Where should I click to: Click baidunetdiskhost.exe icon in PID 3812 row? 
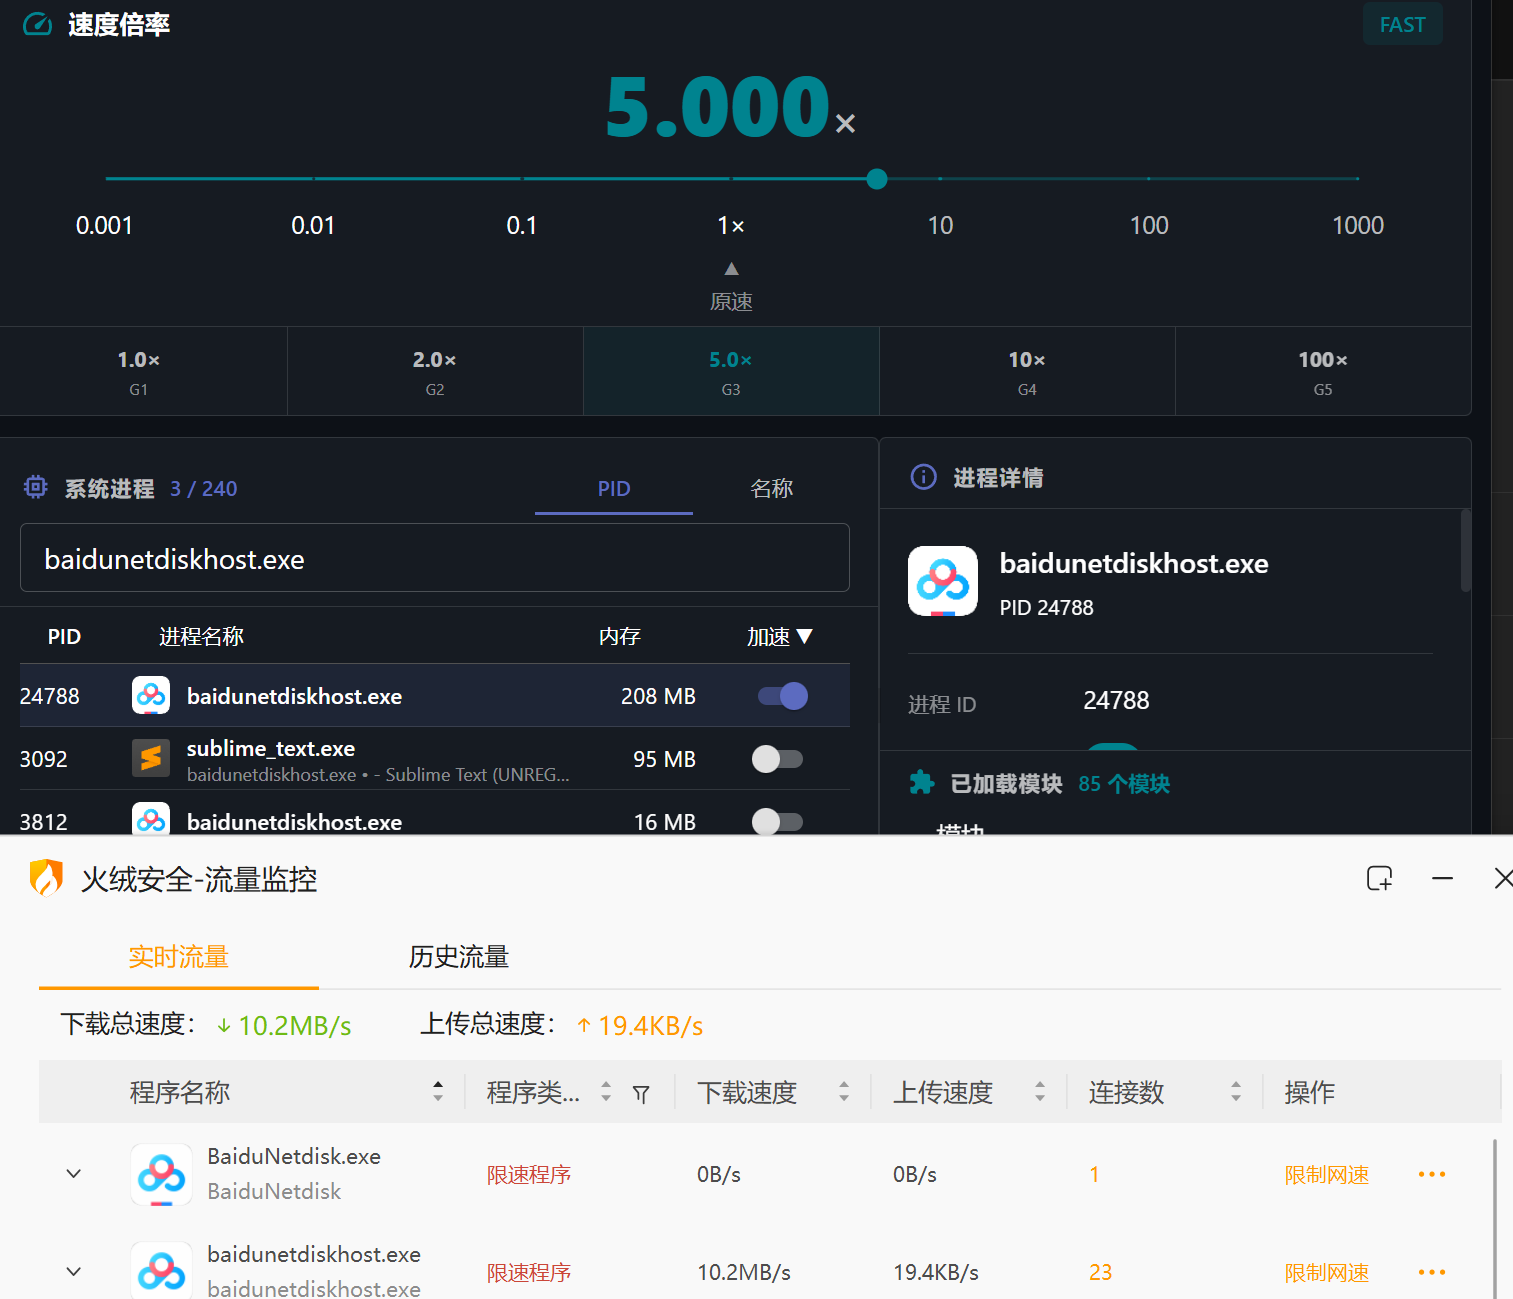point(151,820)
